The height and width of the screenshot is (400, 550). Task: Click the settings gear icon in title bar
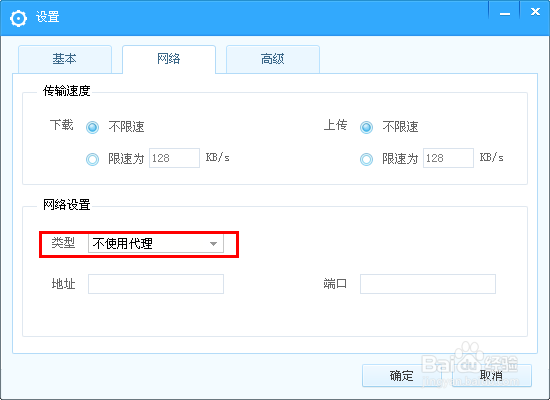18,18
